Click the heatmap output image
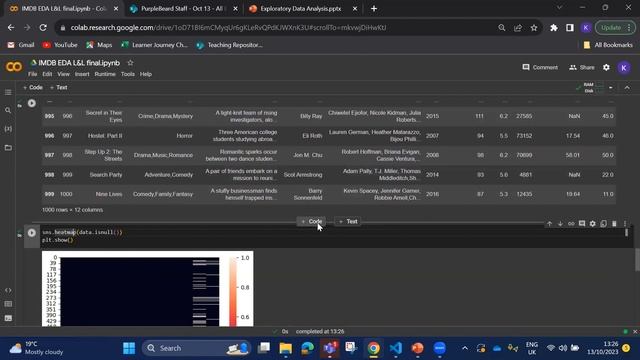The image size is (640, 360). coord(147,289)
